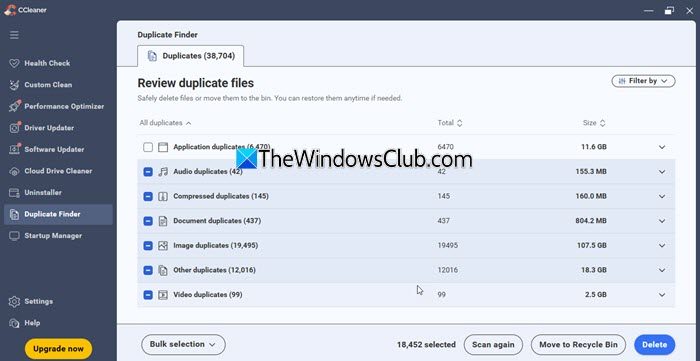Tick the Application duplicates checkbox
700x361 pixels.
coord(148,147)
